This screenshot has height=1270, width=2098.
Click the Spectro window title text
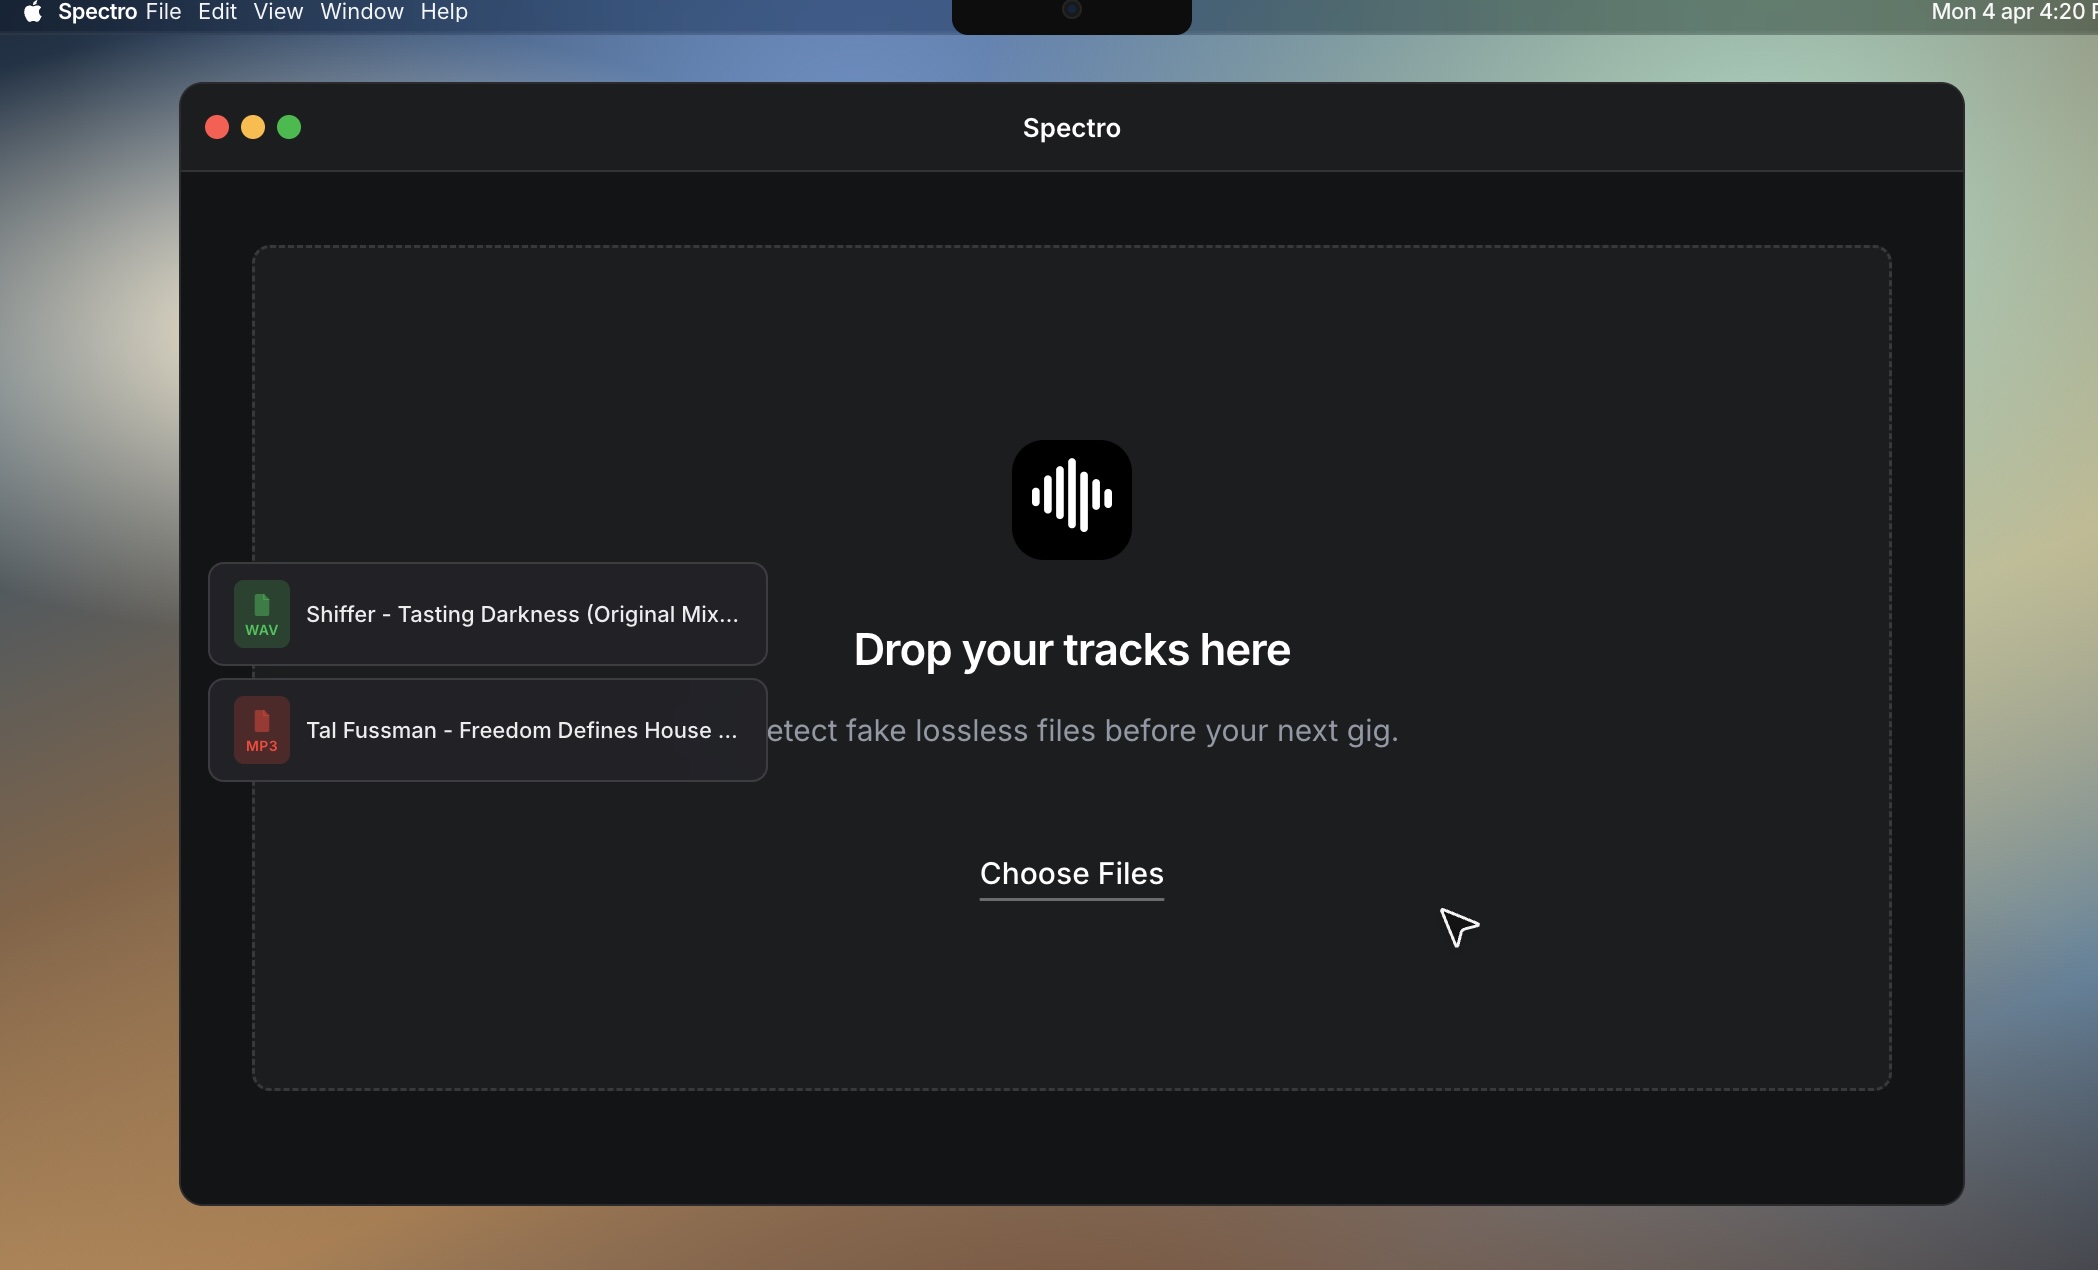pyautogui.click(x=1071, y=128)
